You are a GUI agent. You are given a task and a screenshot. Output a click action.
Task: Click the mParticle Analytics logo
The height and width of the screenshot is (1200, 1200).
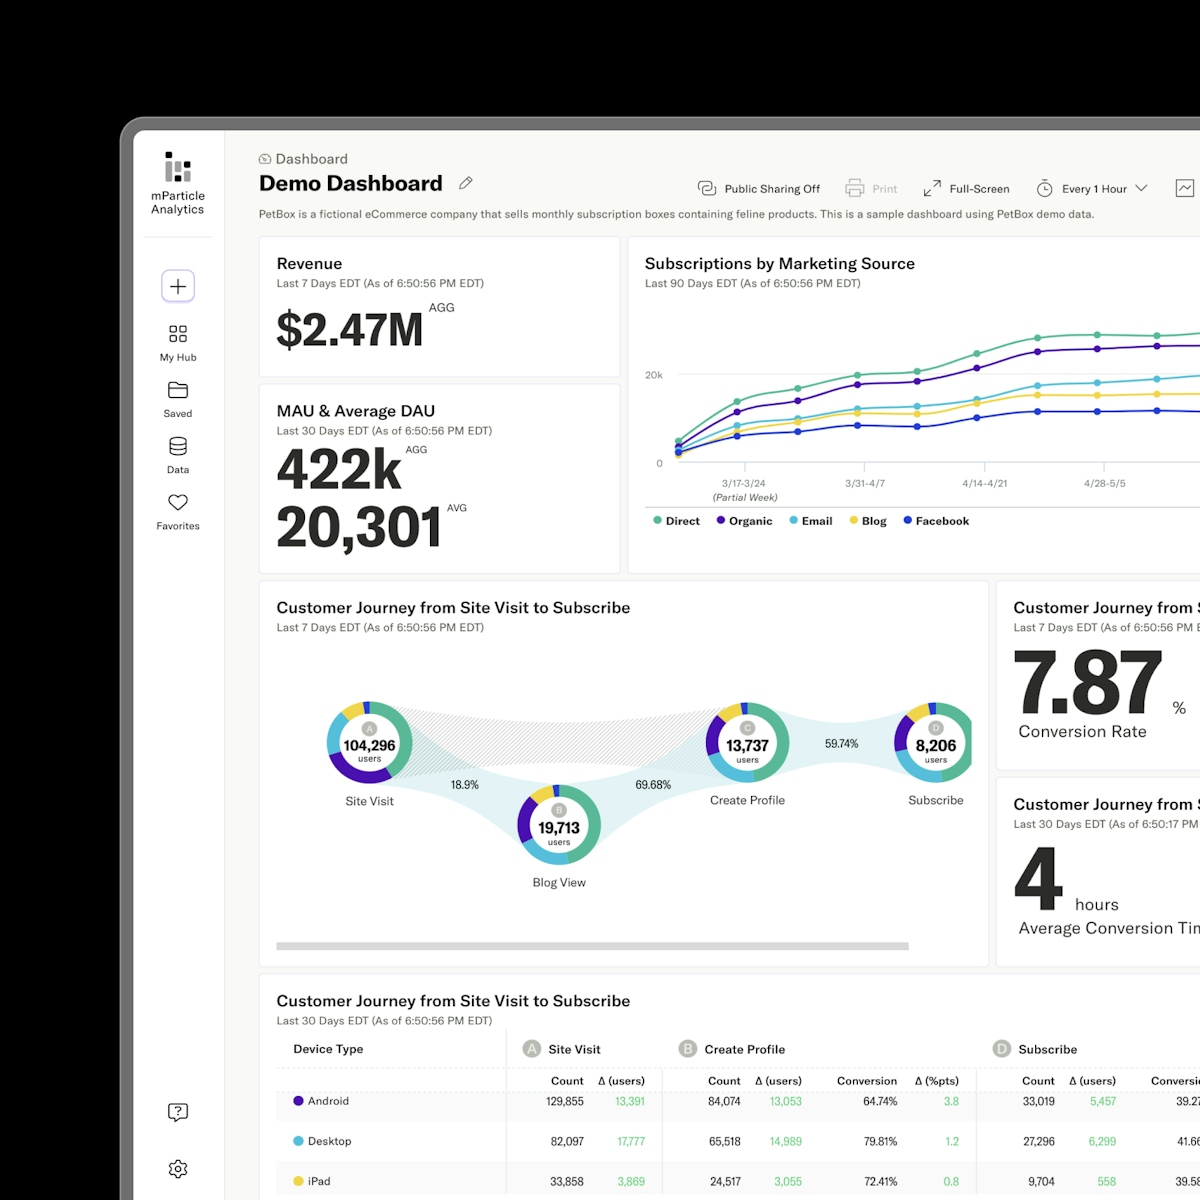[177, 180]
